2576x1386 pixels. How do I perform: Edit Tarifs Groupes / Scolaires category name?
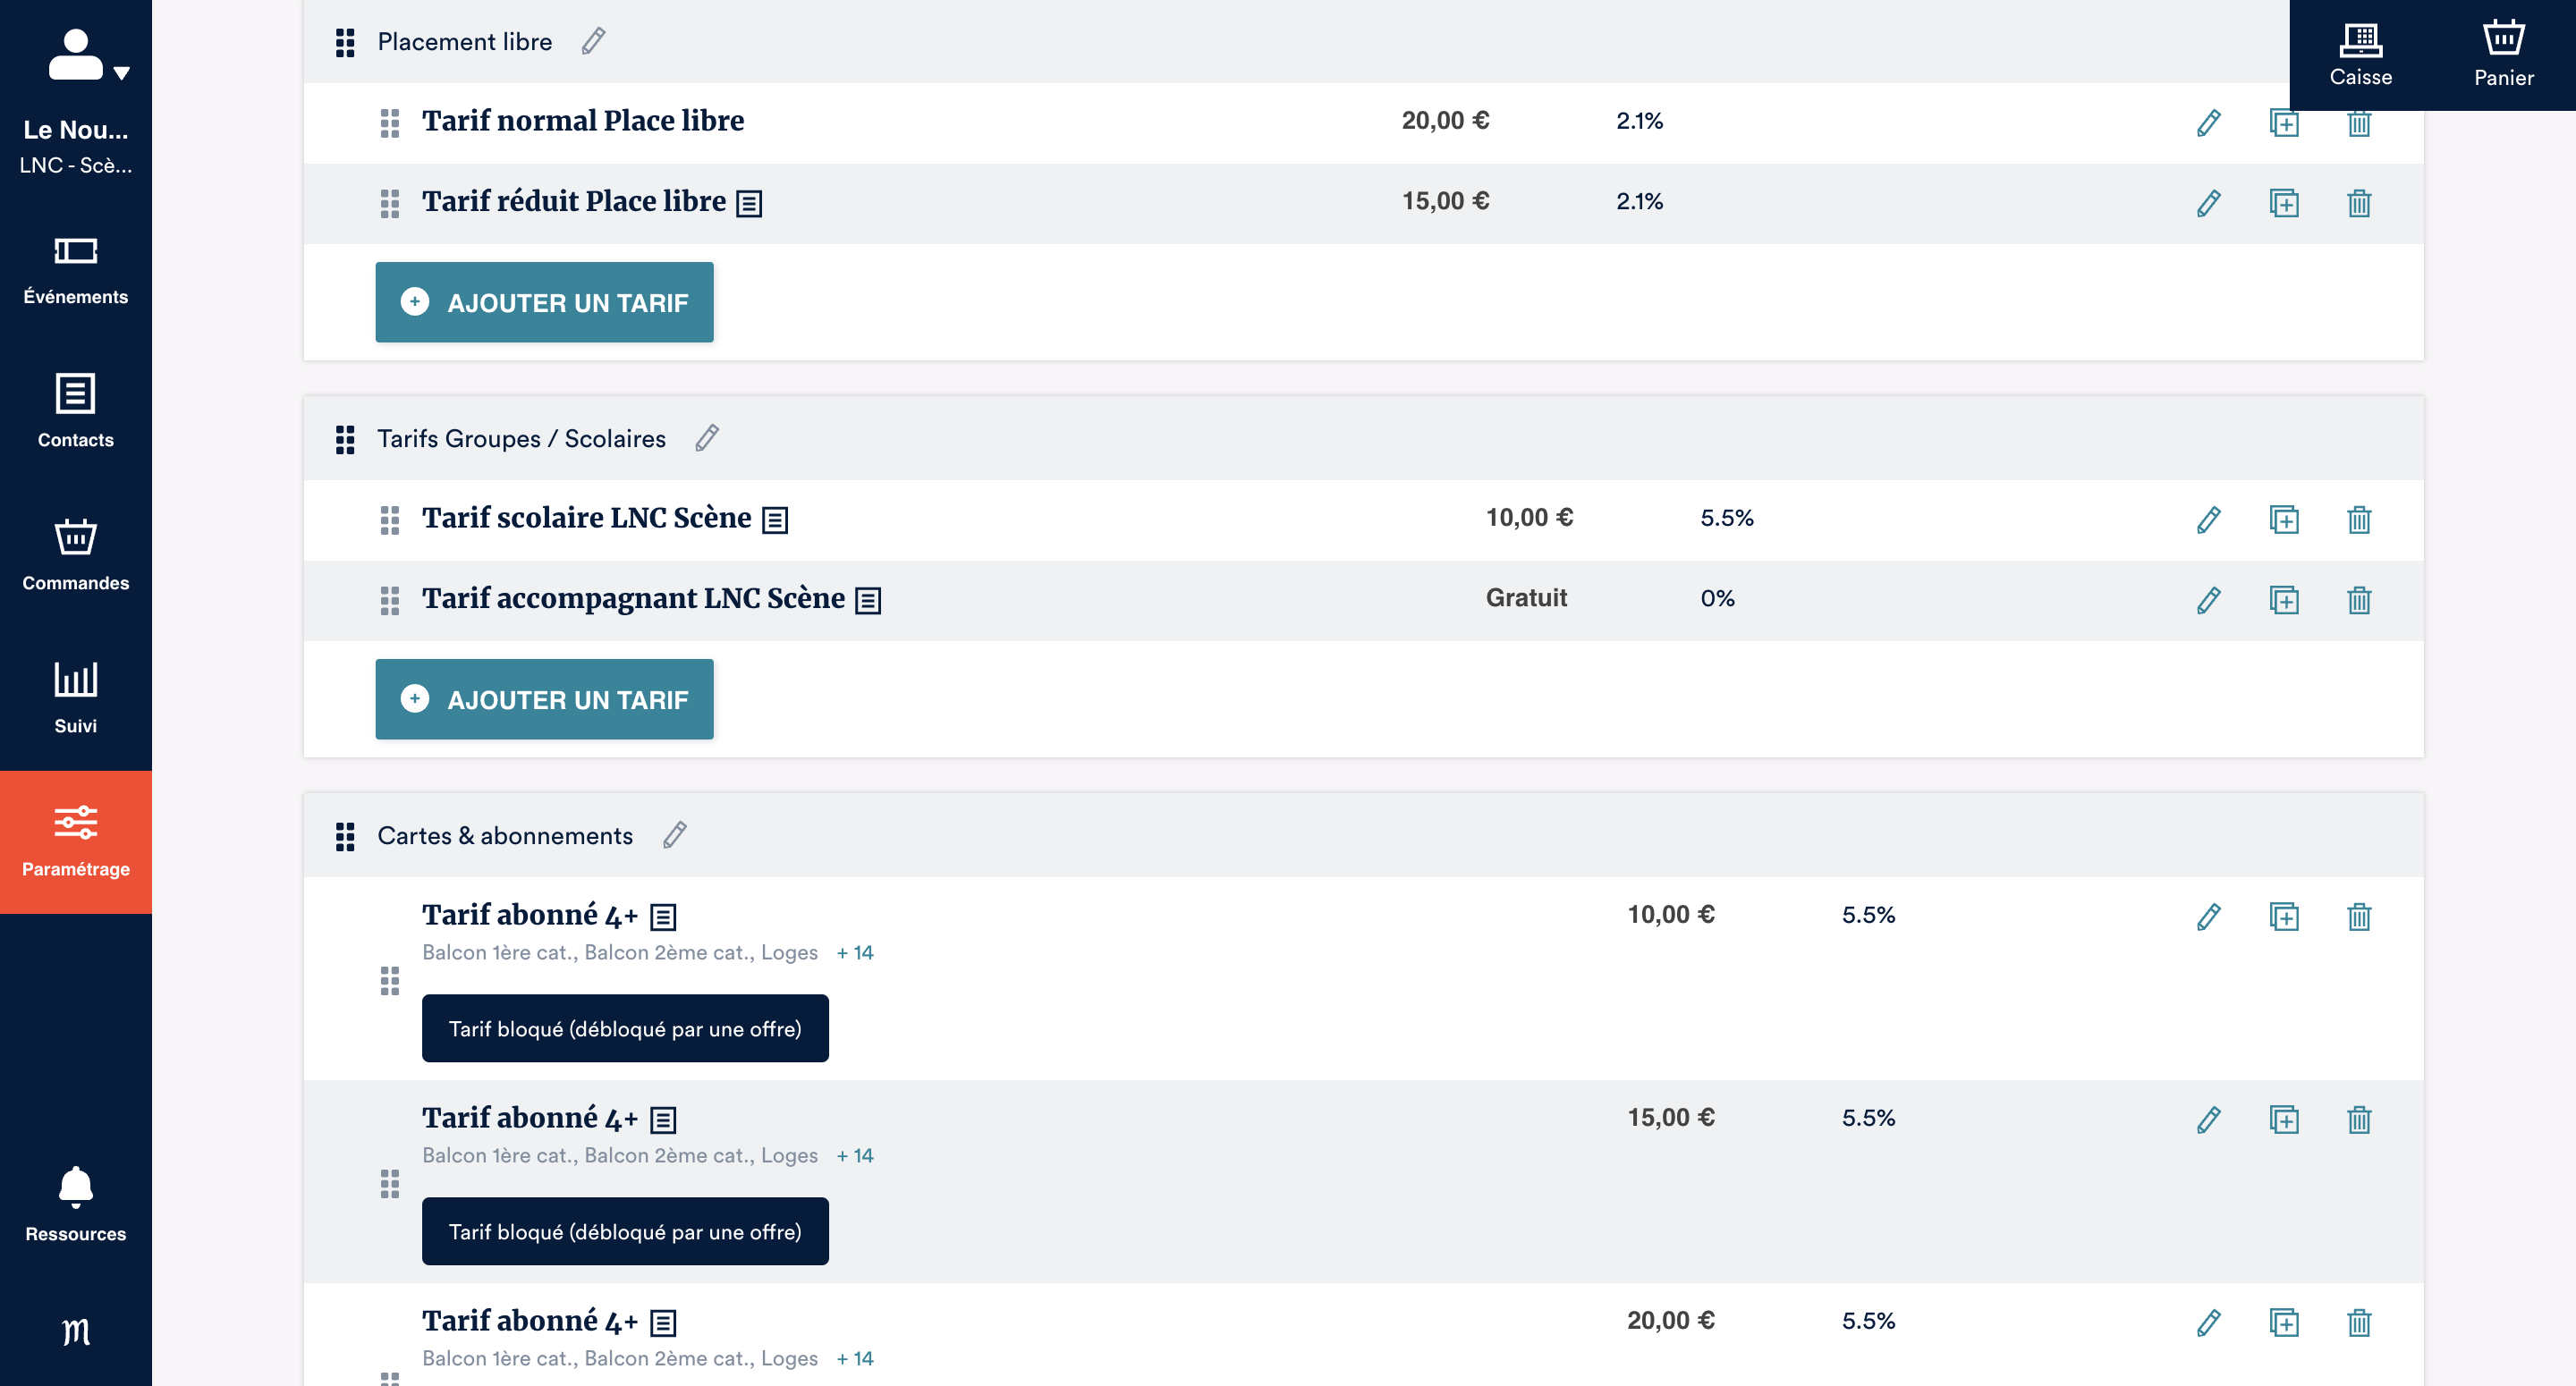coord(707,438)
